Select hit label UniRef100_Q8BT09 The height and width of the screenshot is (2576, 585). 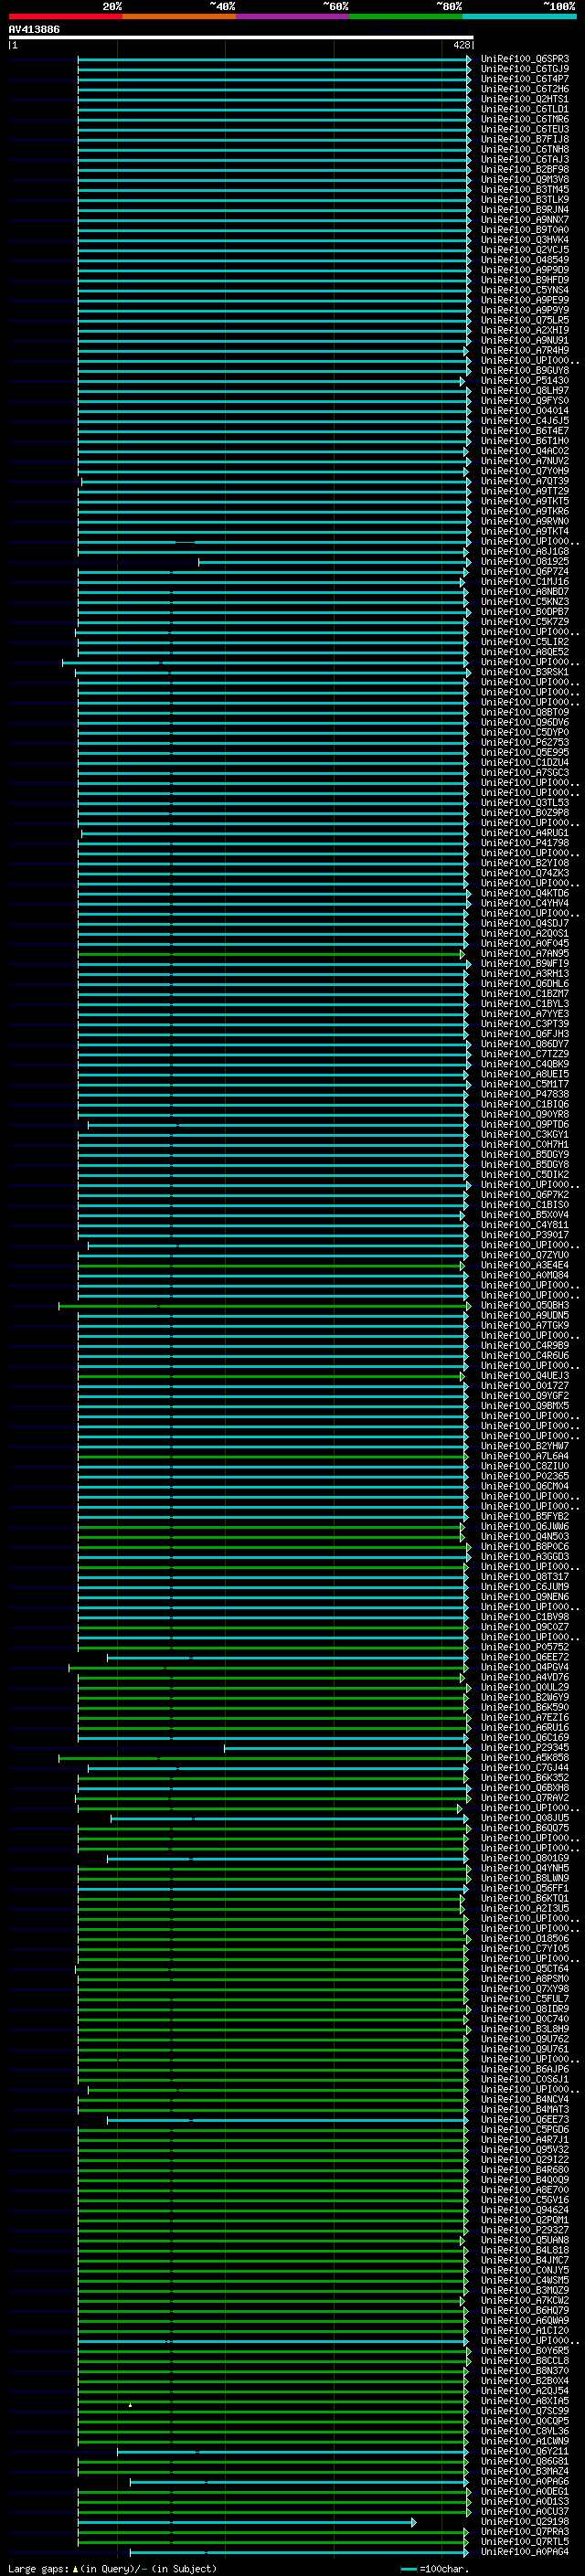[525, 712]
